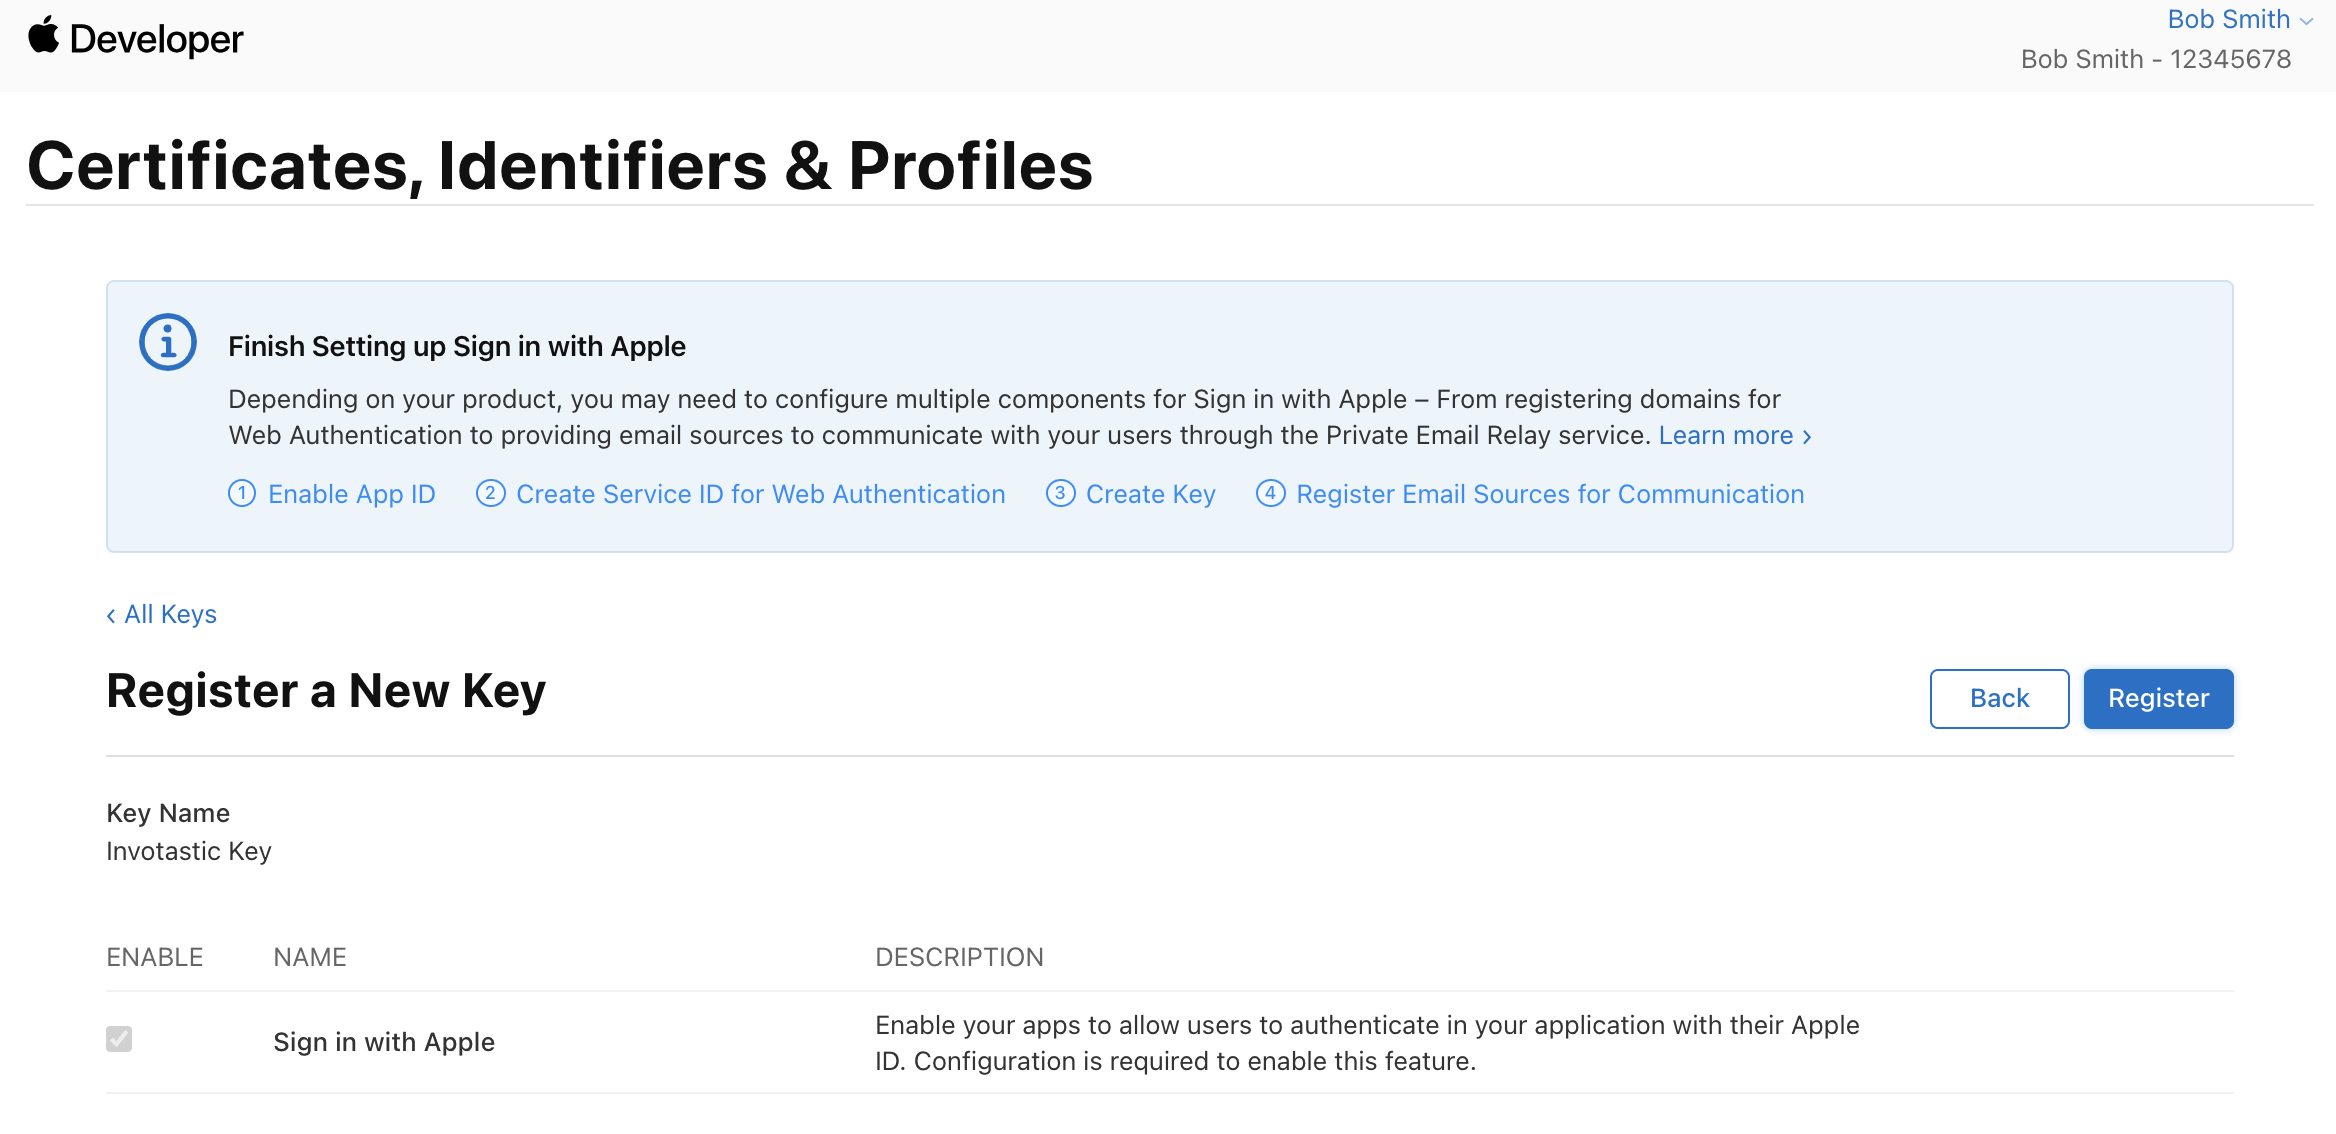Open the Bob Smith account dropdown
Viewport: 2336px width, 1134px height.
click(x=2240, y=19)
